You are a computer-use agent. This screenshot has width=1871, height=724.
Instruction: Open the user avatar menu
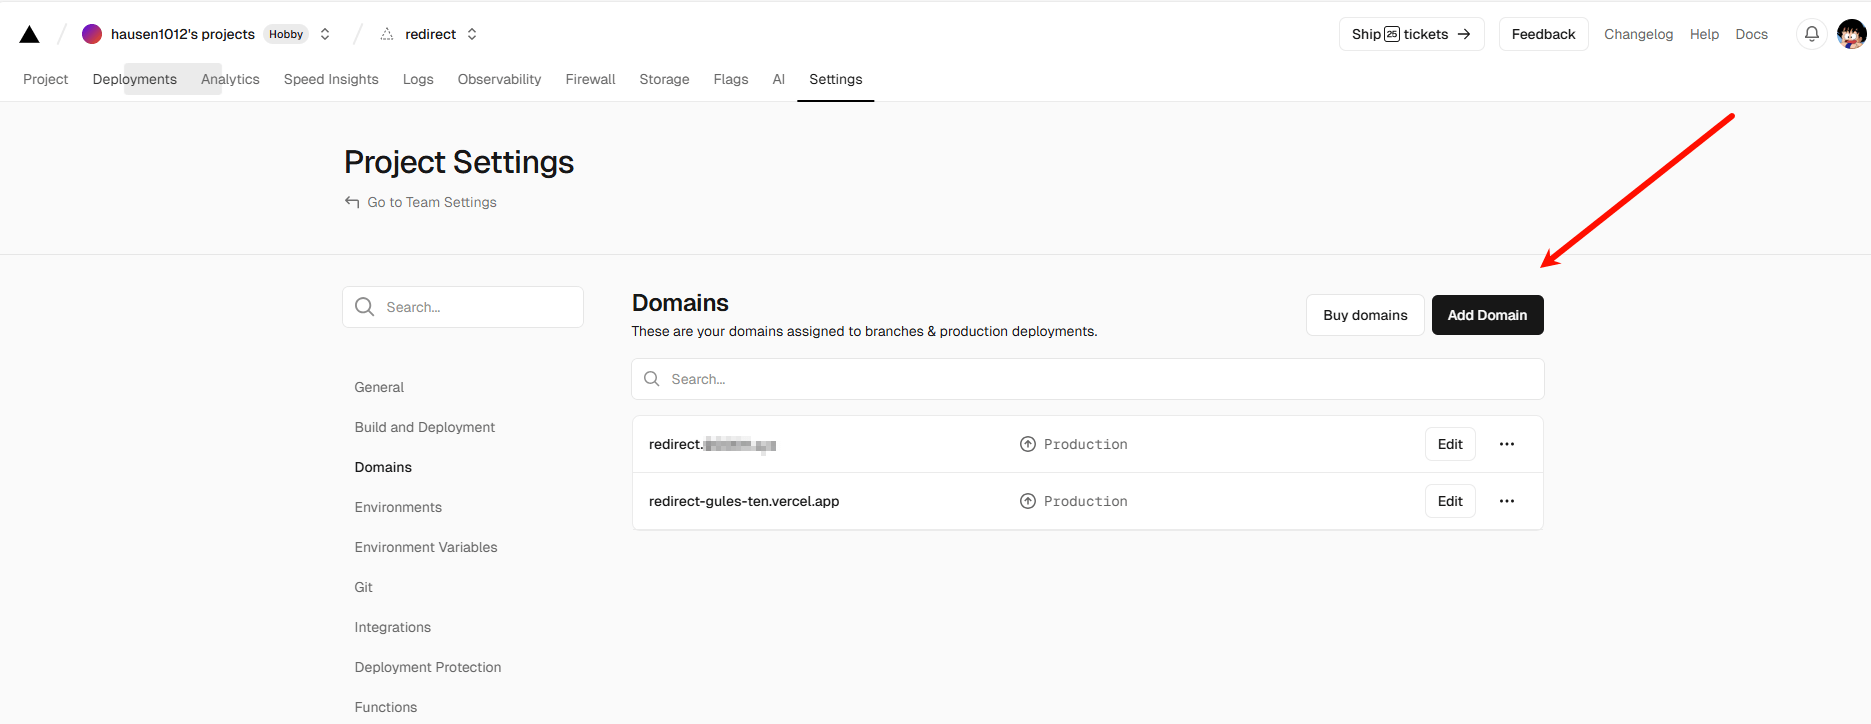[1851, 34]
